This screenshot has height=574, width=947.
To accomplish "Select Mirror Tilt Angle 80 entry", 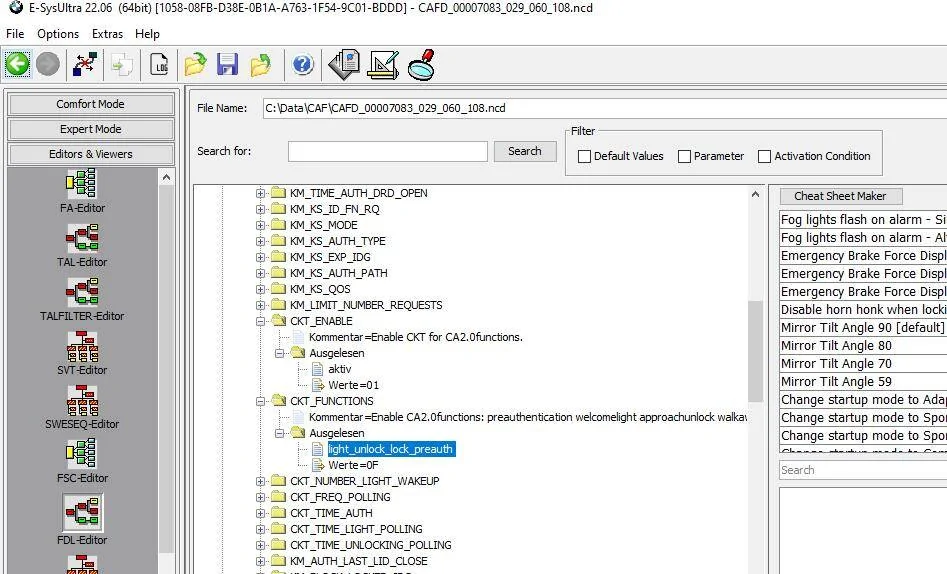I will tap(863, 346).
